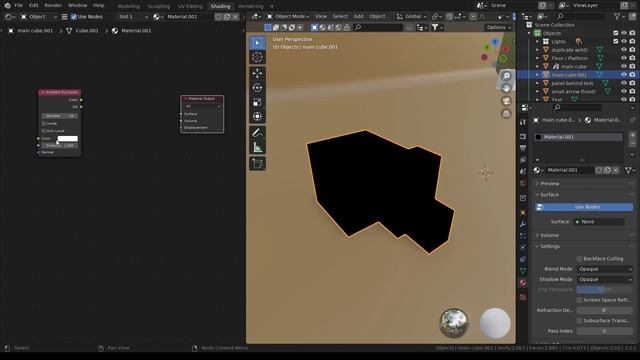The image size is (640, 360).
Task: Select the Annotate tool
Action: (257, 133)
